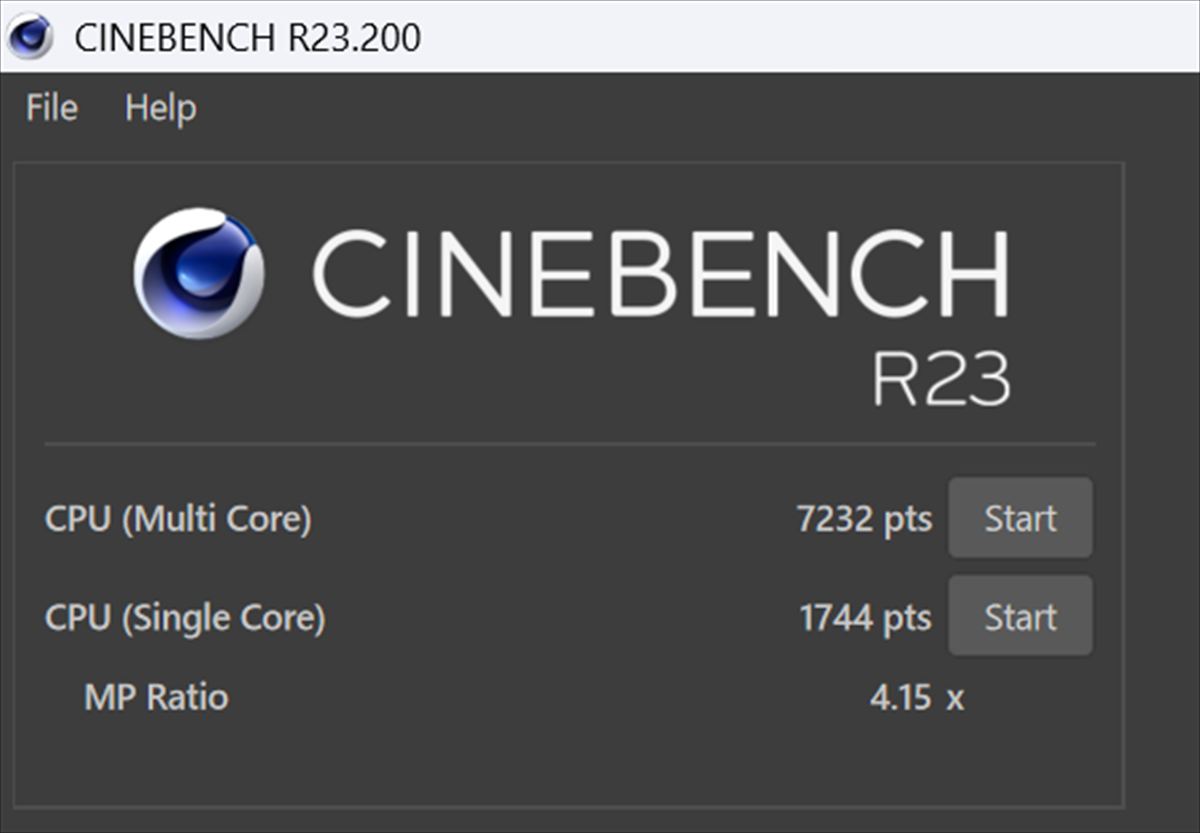Click the large Cinebench sphere logo

tap(199, 274)
